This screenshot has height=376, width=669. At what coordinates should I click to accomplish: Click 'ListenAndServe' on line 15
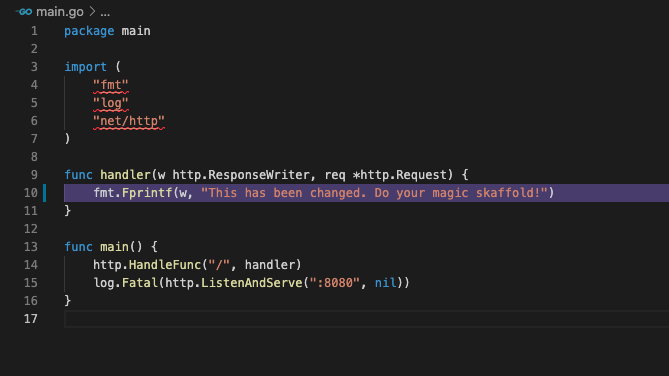251,283
